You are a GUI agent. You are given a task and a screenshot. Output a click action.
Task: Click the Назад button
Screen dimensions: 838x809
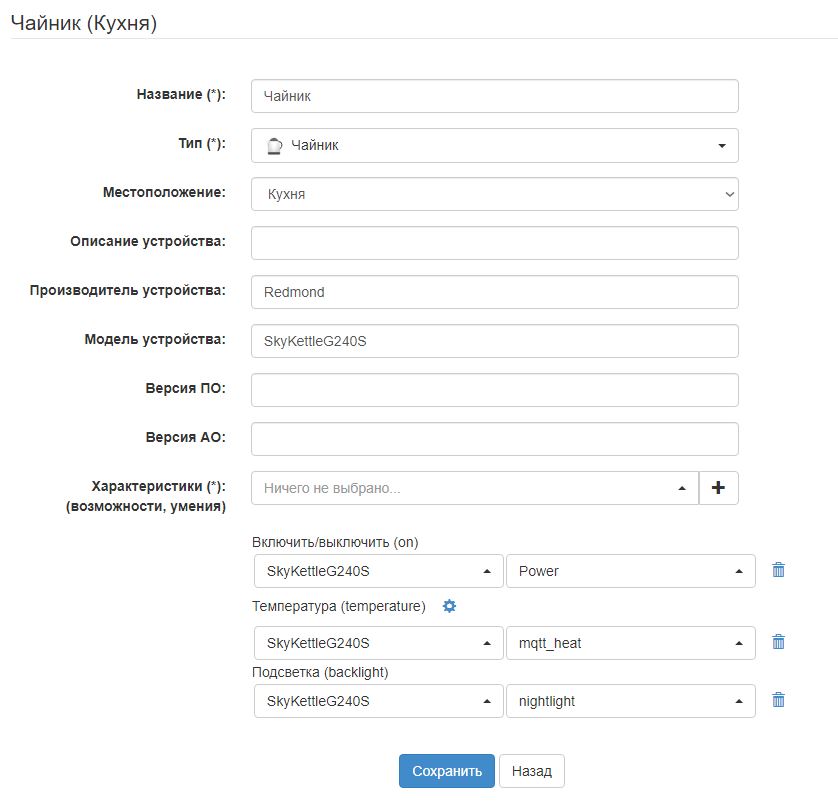(532, 770)
